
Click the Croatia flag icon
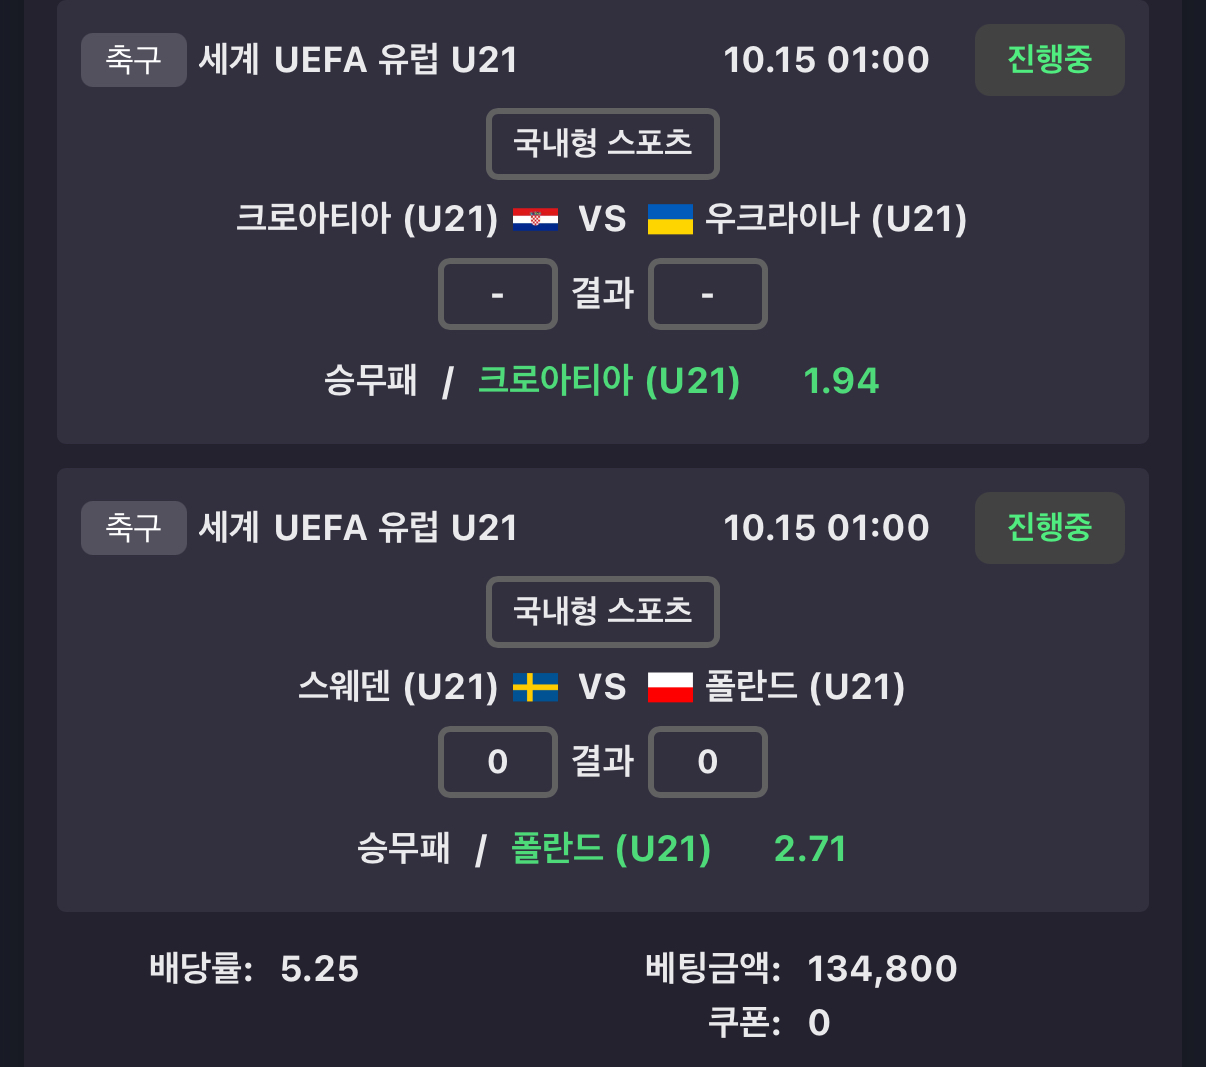(x=535, y=219)
